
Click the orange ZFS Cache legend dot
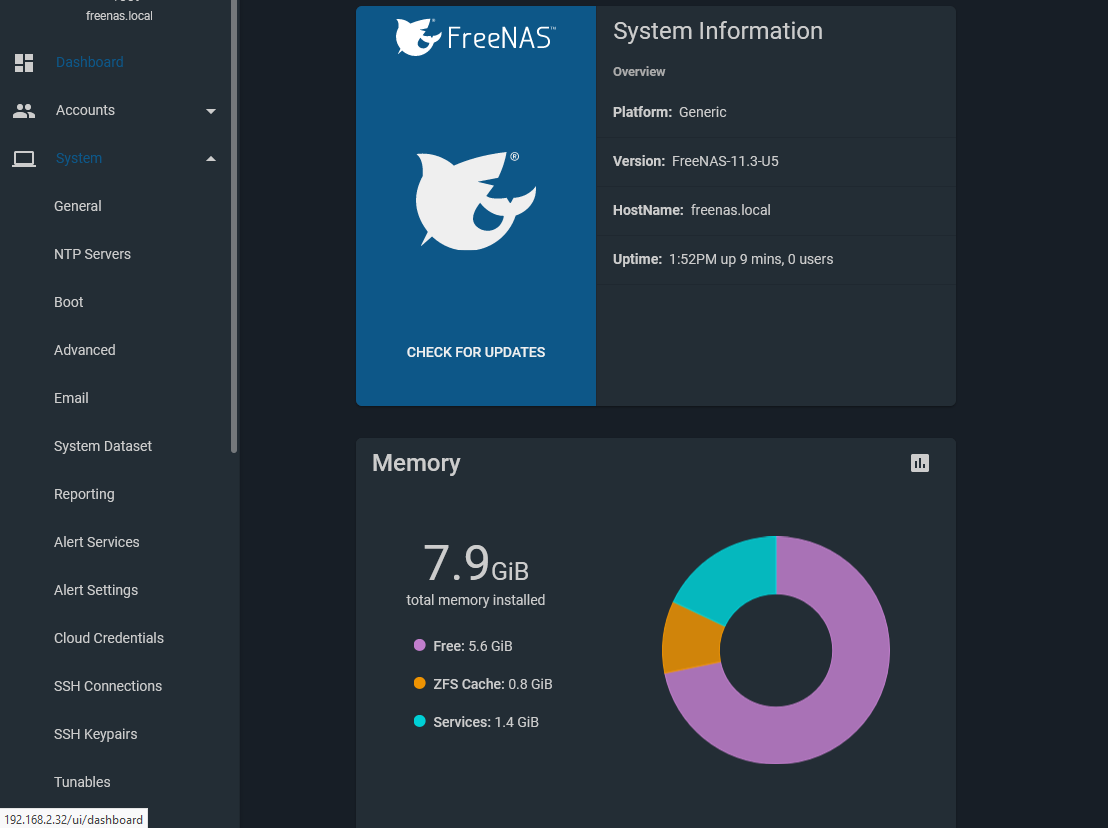(x=420, y=683)
